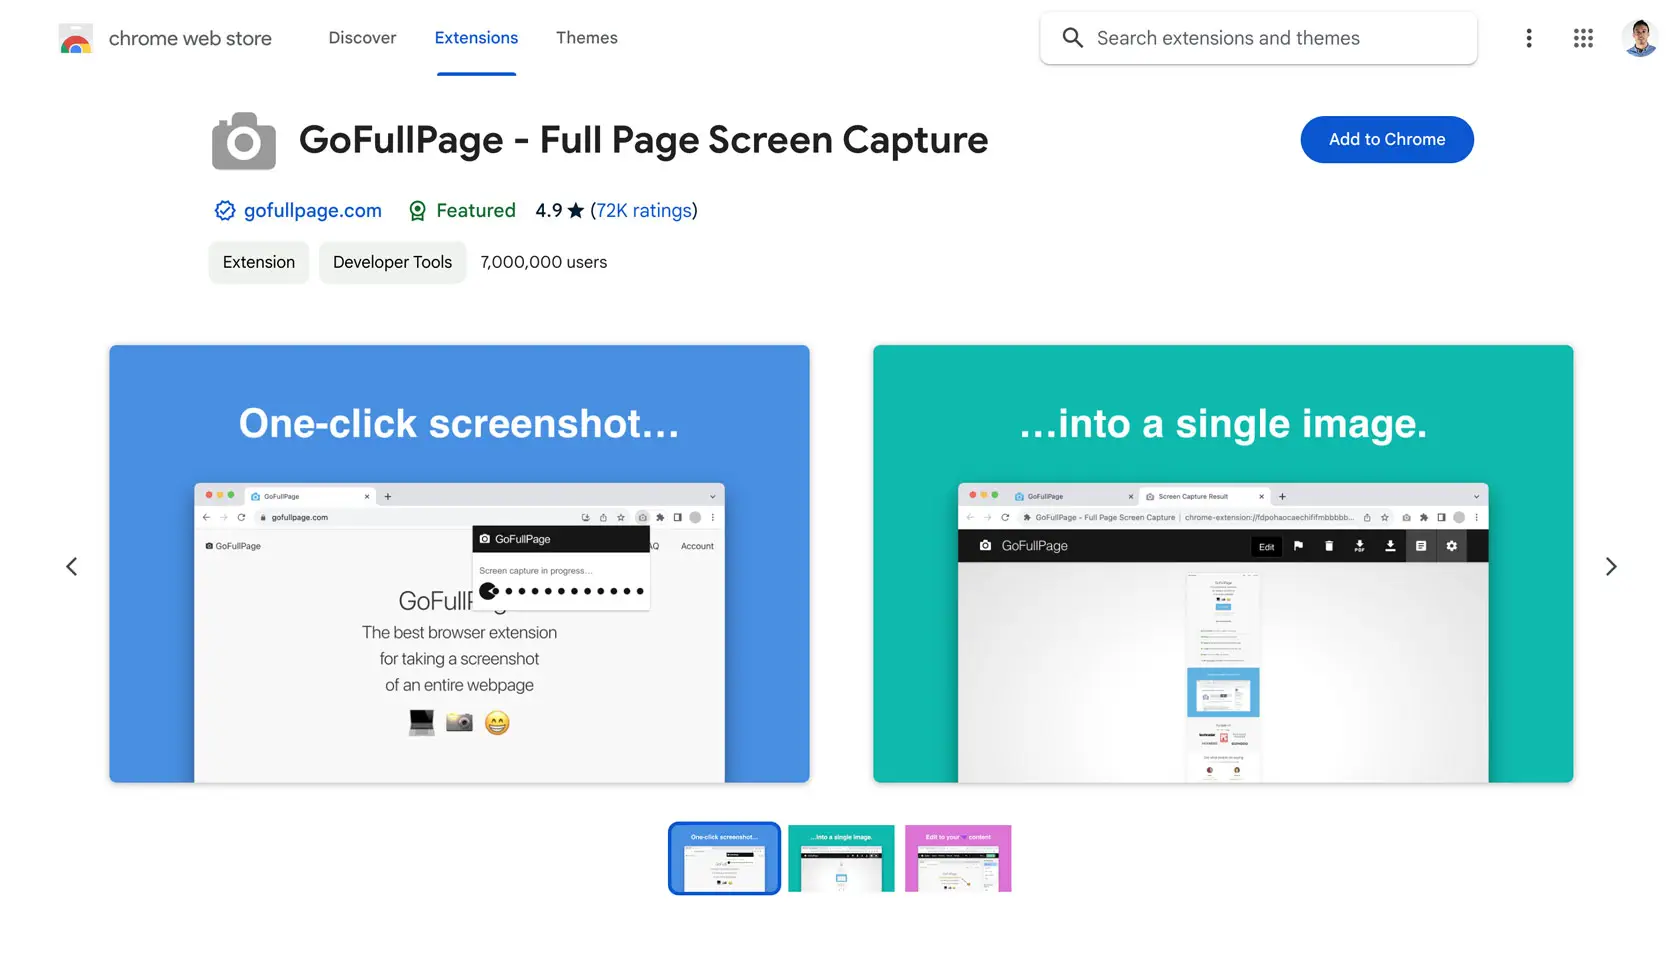This screenshot has height=960, width=1680.
Task: Select the blue One-click screenshot thumbnail
Action: click(x=724, y=858)
